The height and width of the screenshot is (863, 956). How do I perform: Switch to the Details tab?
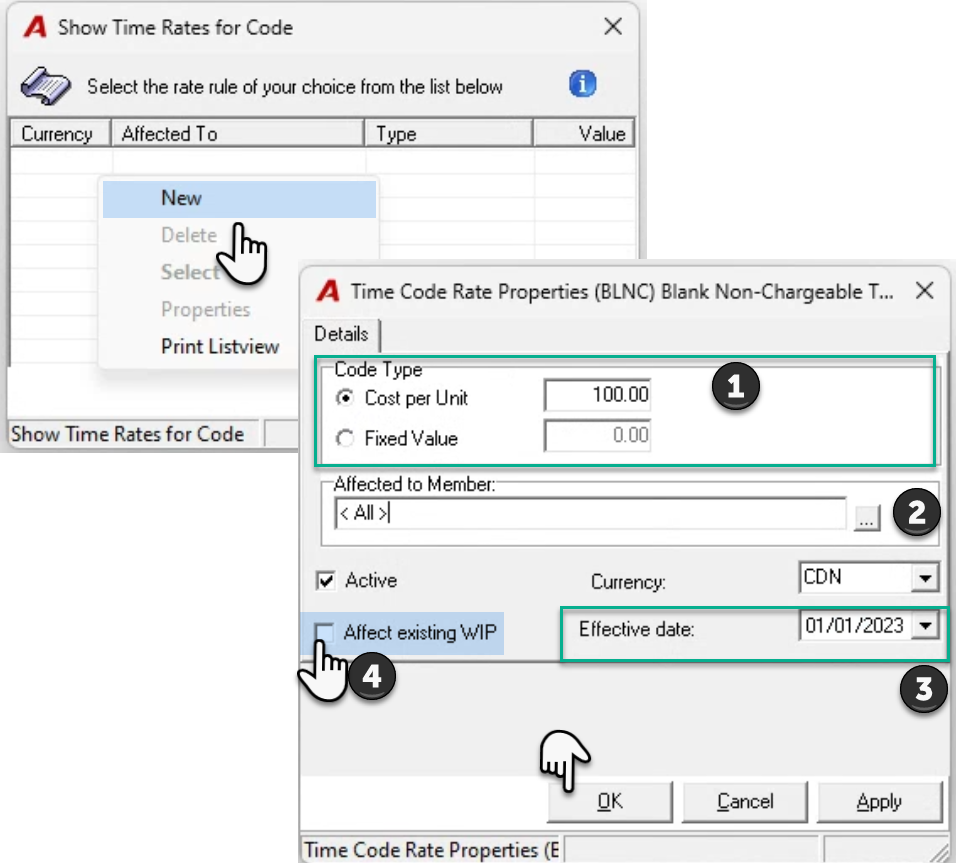[x=341, y=334]
